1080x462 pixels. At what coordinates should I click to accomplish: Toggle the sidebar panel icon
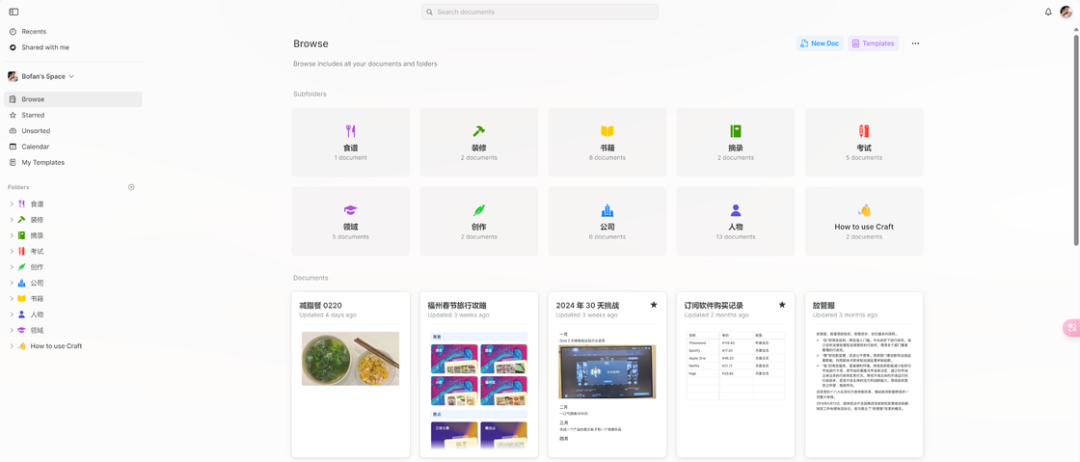coord(13,12)
